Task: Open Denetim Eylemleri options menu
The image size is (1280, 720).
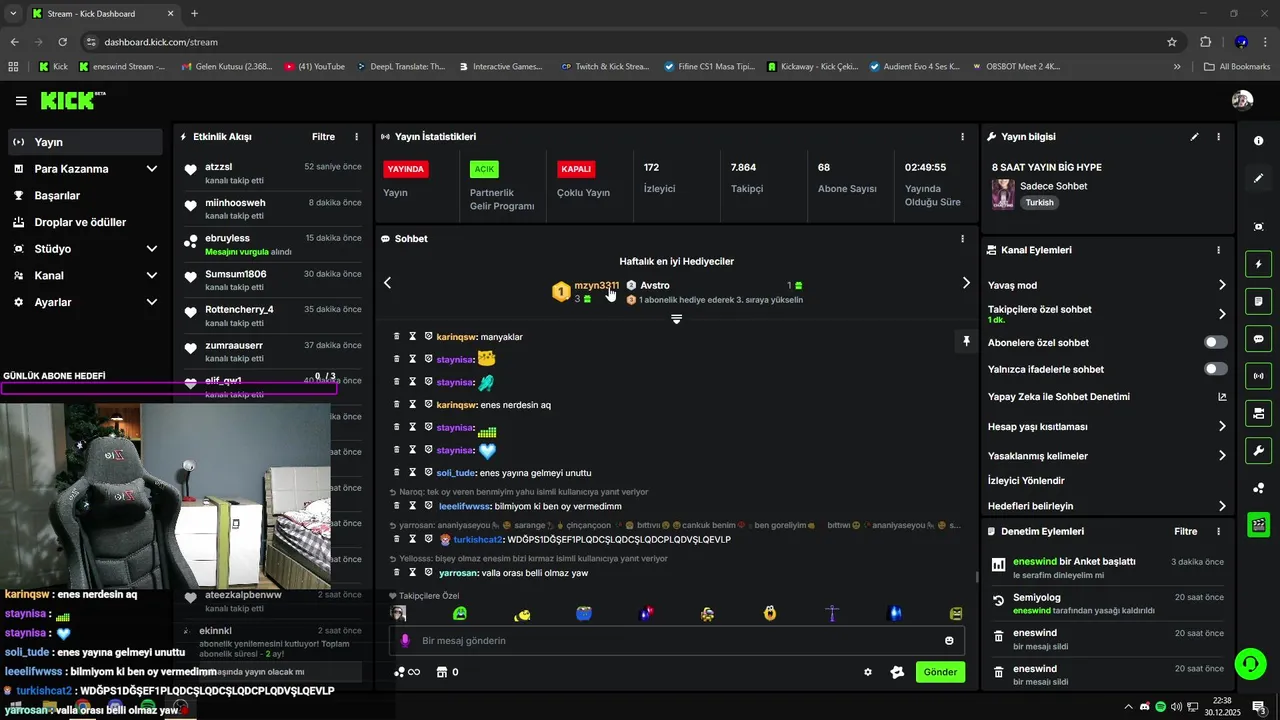Action: pos(1218,532)
